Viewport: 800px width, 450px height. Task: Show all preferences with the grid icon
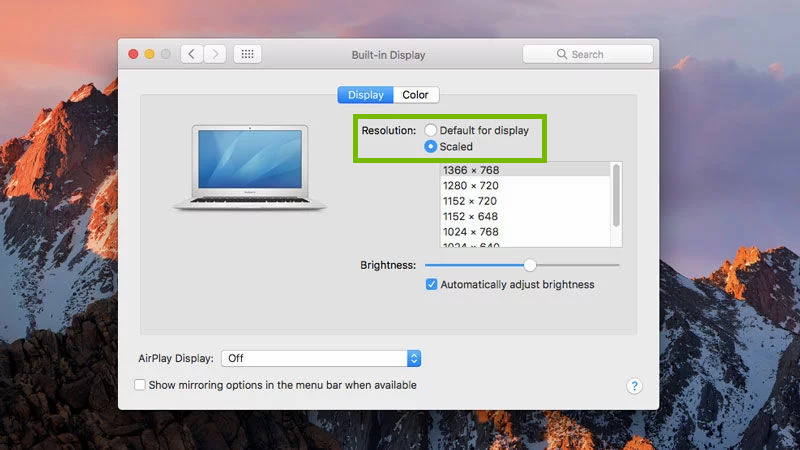pos(247,54)
